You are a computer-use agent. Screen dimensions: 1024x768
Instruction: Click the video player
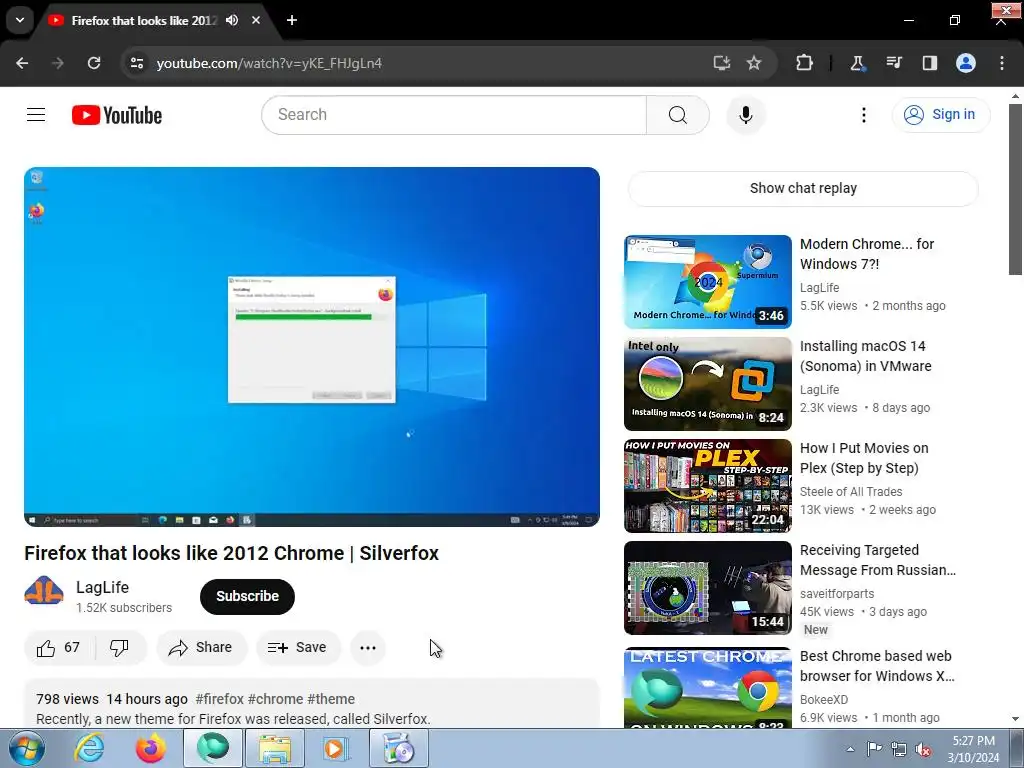click(x=312, y=347)
